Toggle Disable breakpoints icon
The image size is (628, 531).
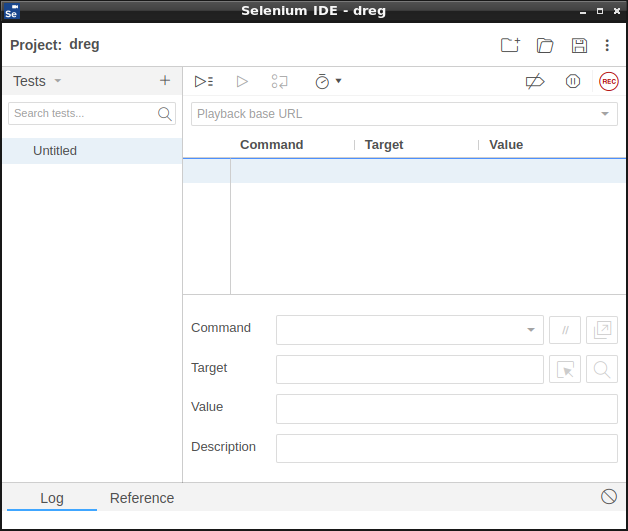pos(535,81)
